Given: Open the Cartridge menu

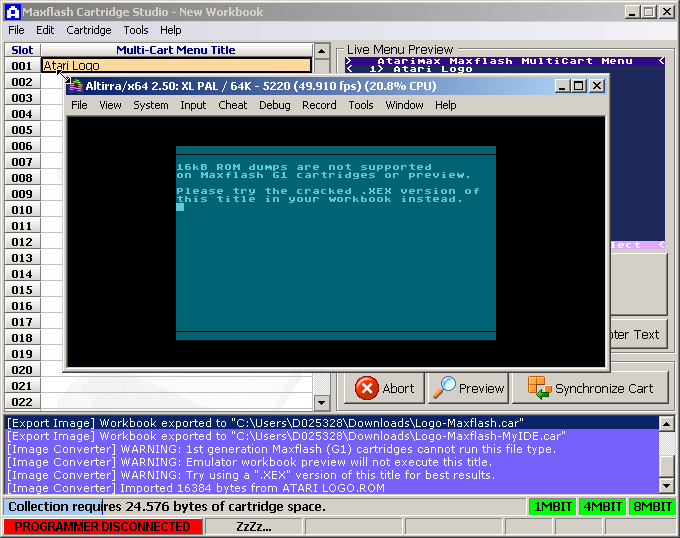Looking at the screenshot, I should pyautogui.click(x=88, y=30).
